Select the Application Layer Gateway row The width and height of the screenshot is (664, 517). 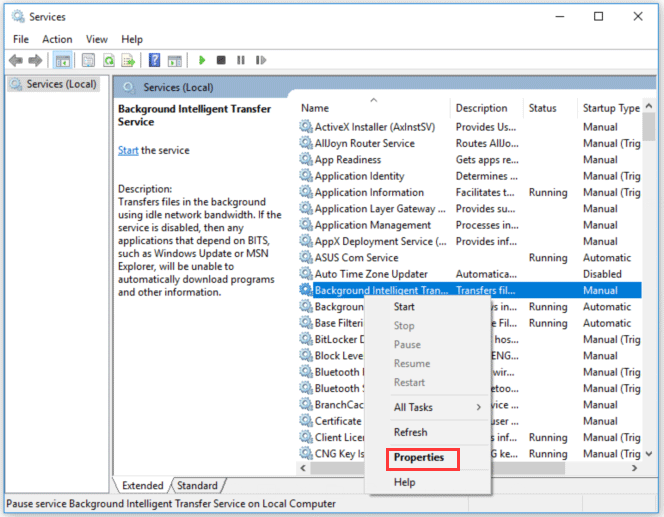470,208
